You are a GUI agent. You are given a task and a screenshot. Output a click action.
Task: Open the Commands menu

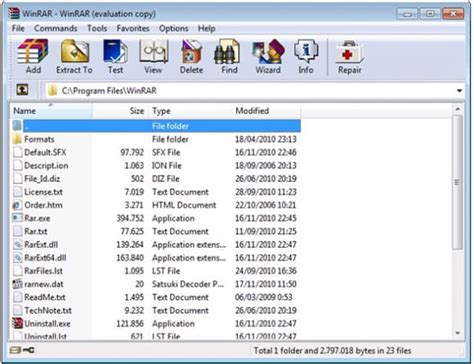coord(56,28)
